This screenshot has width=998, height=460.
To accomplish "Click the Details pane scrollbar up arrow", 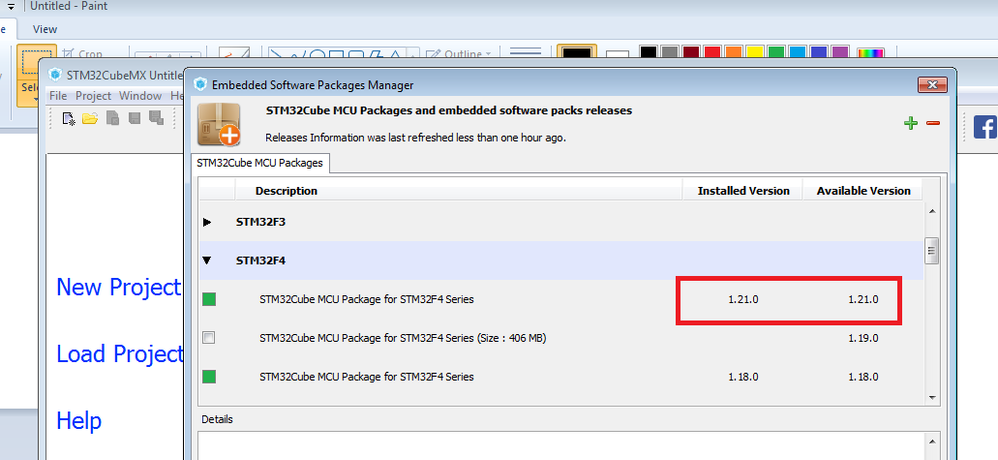I will (932, 442).
